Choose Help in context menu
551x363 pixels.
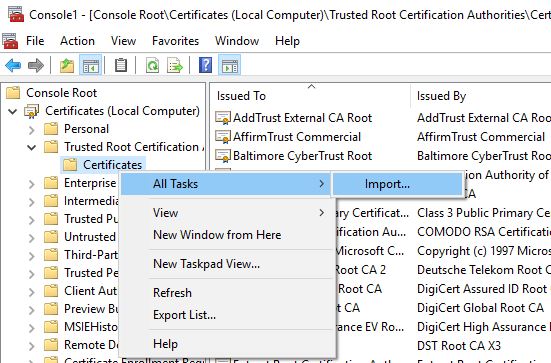click(226, 344)
